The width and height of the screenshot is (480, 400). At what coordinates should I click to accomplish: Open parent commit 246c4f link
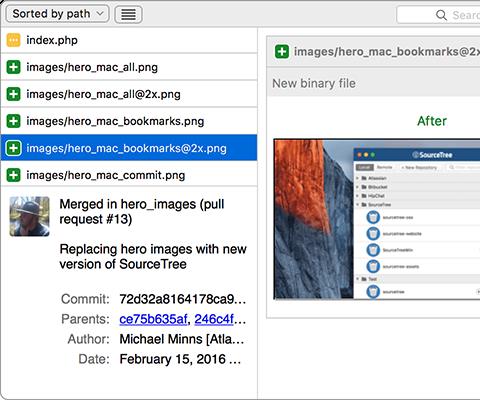[x=214, y=319]
